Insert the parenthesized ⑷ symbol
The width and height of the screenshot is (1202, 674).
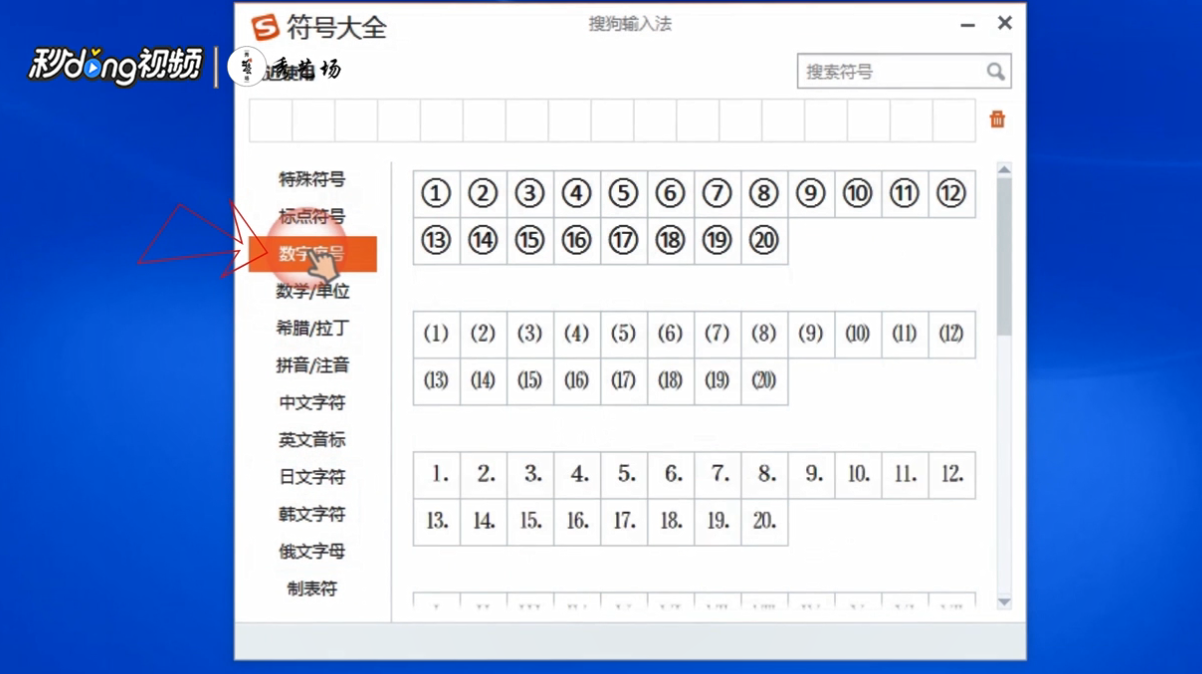[x=577, y=334]
